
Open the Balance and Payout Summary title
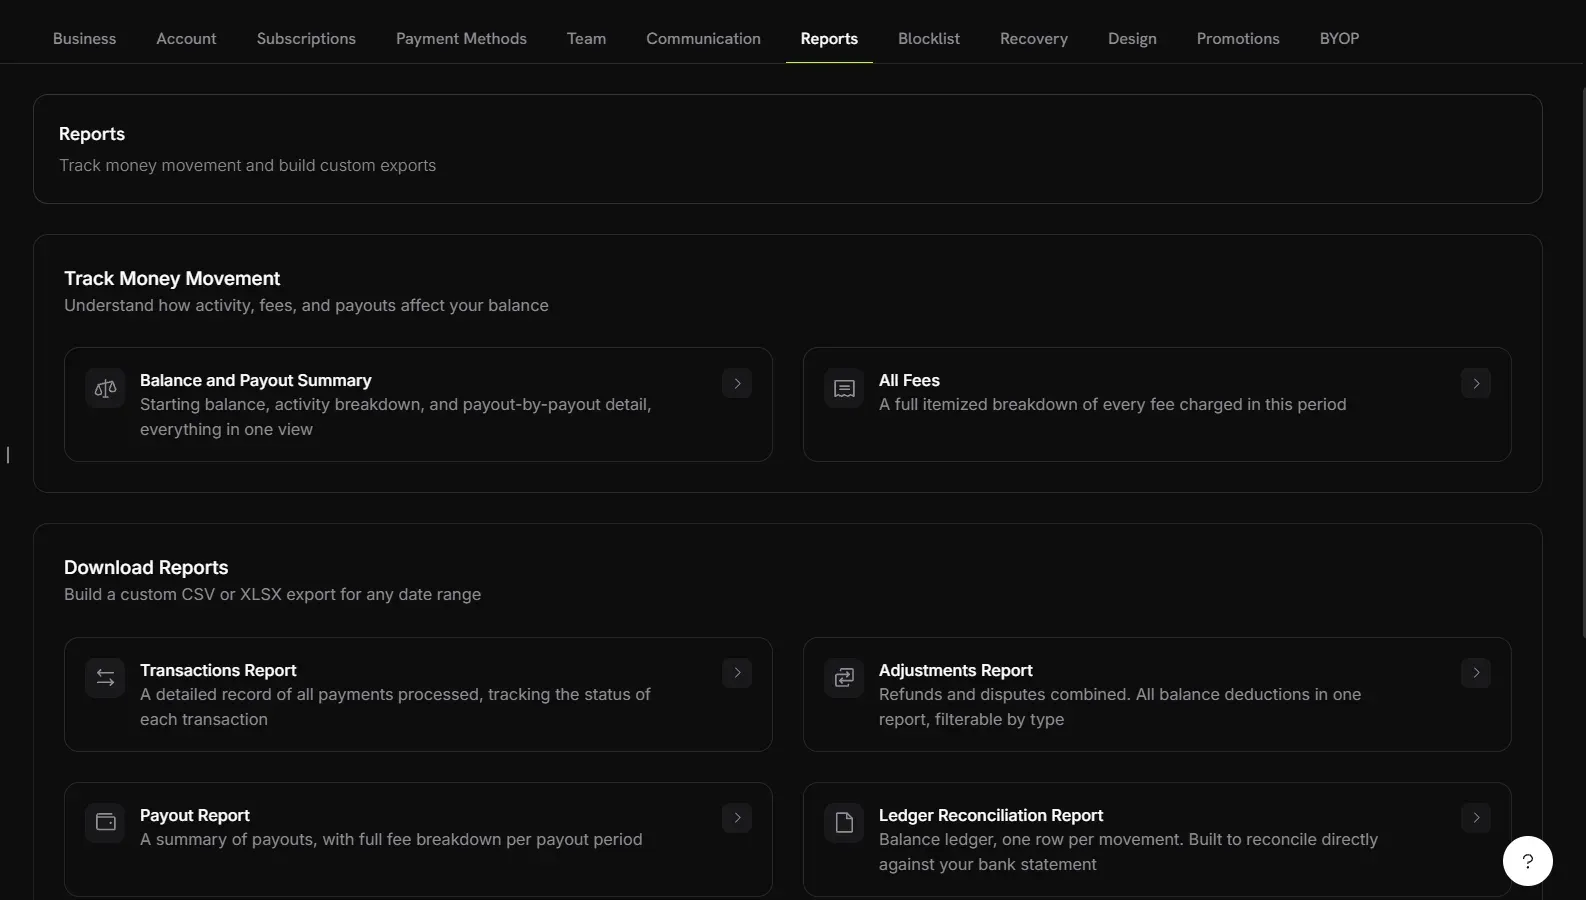point(255,380)
